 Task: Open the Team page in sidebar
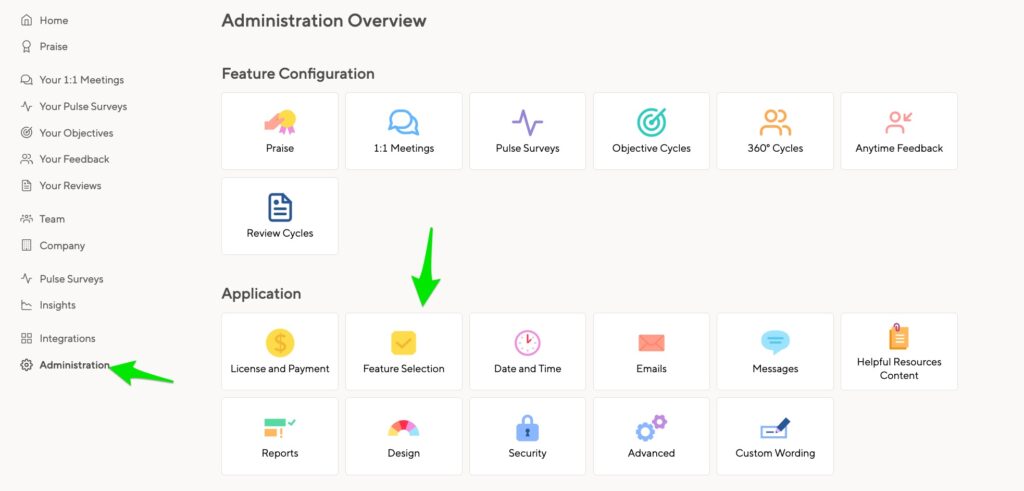point(52,219)
